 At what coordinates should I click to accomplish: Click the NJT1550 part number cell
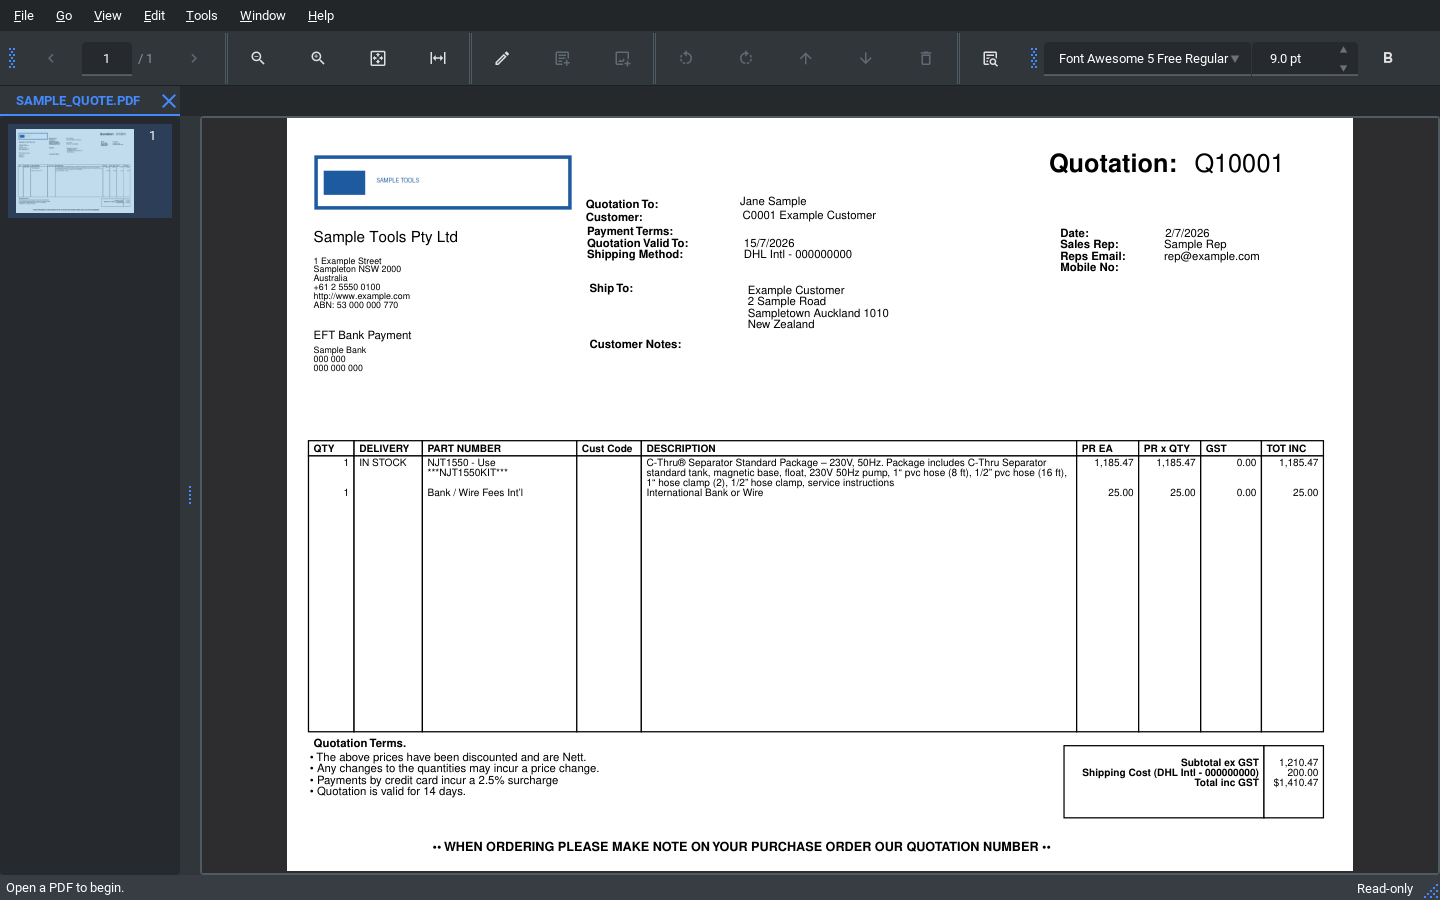(x=467, y=468)
